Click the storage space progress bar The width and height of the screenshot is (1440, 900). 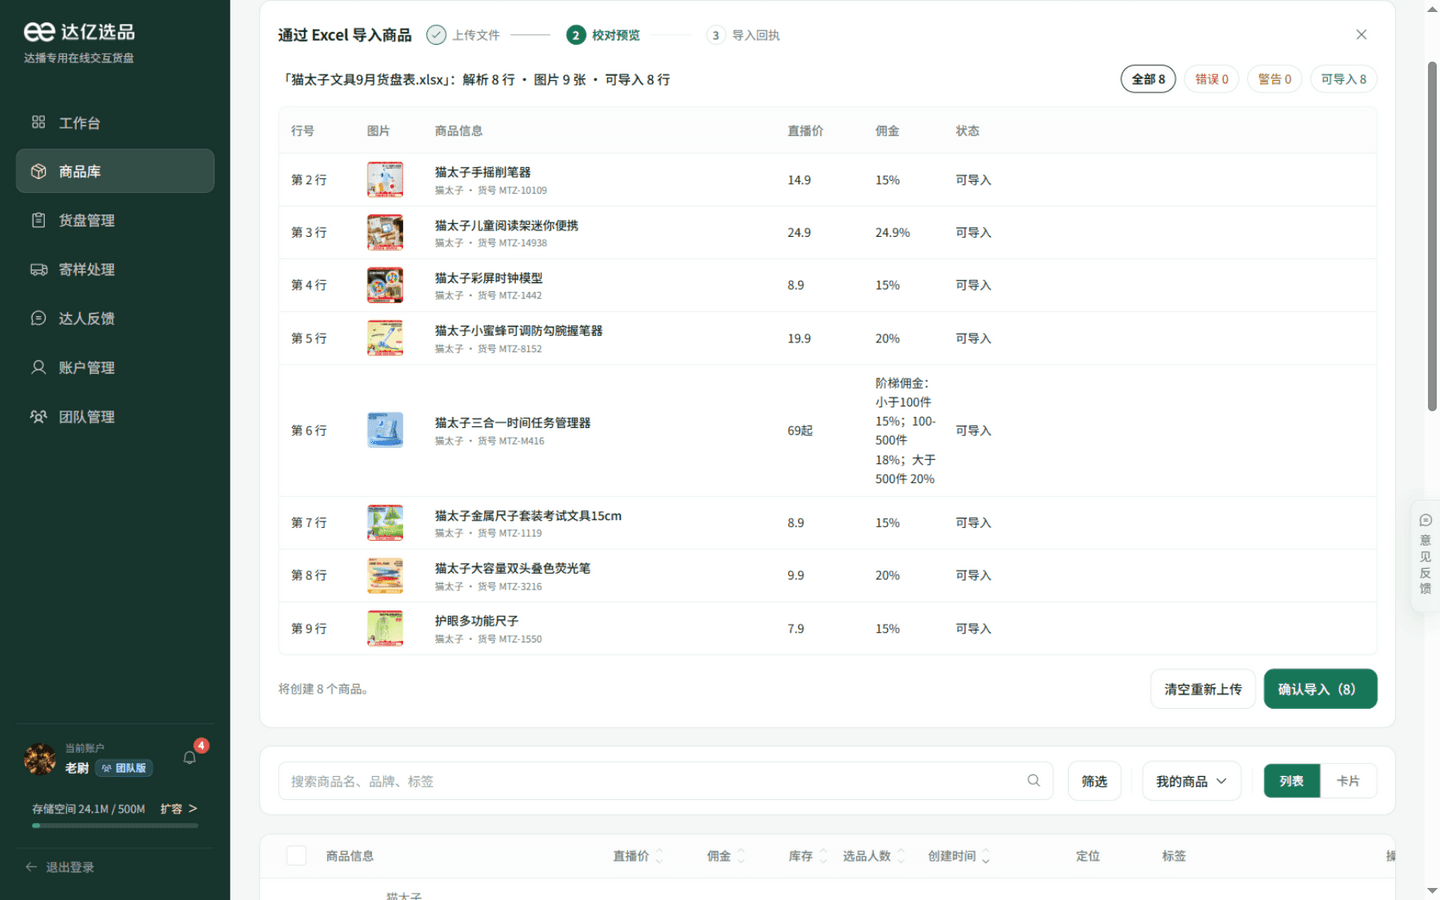point(115,826)
